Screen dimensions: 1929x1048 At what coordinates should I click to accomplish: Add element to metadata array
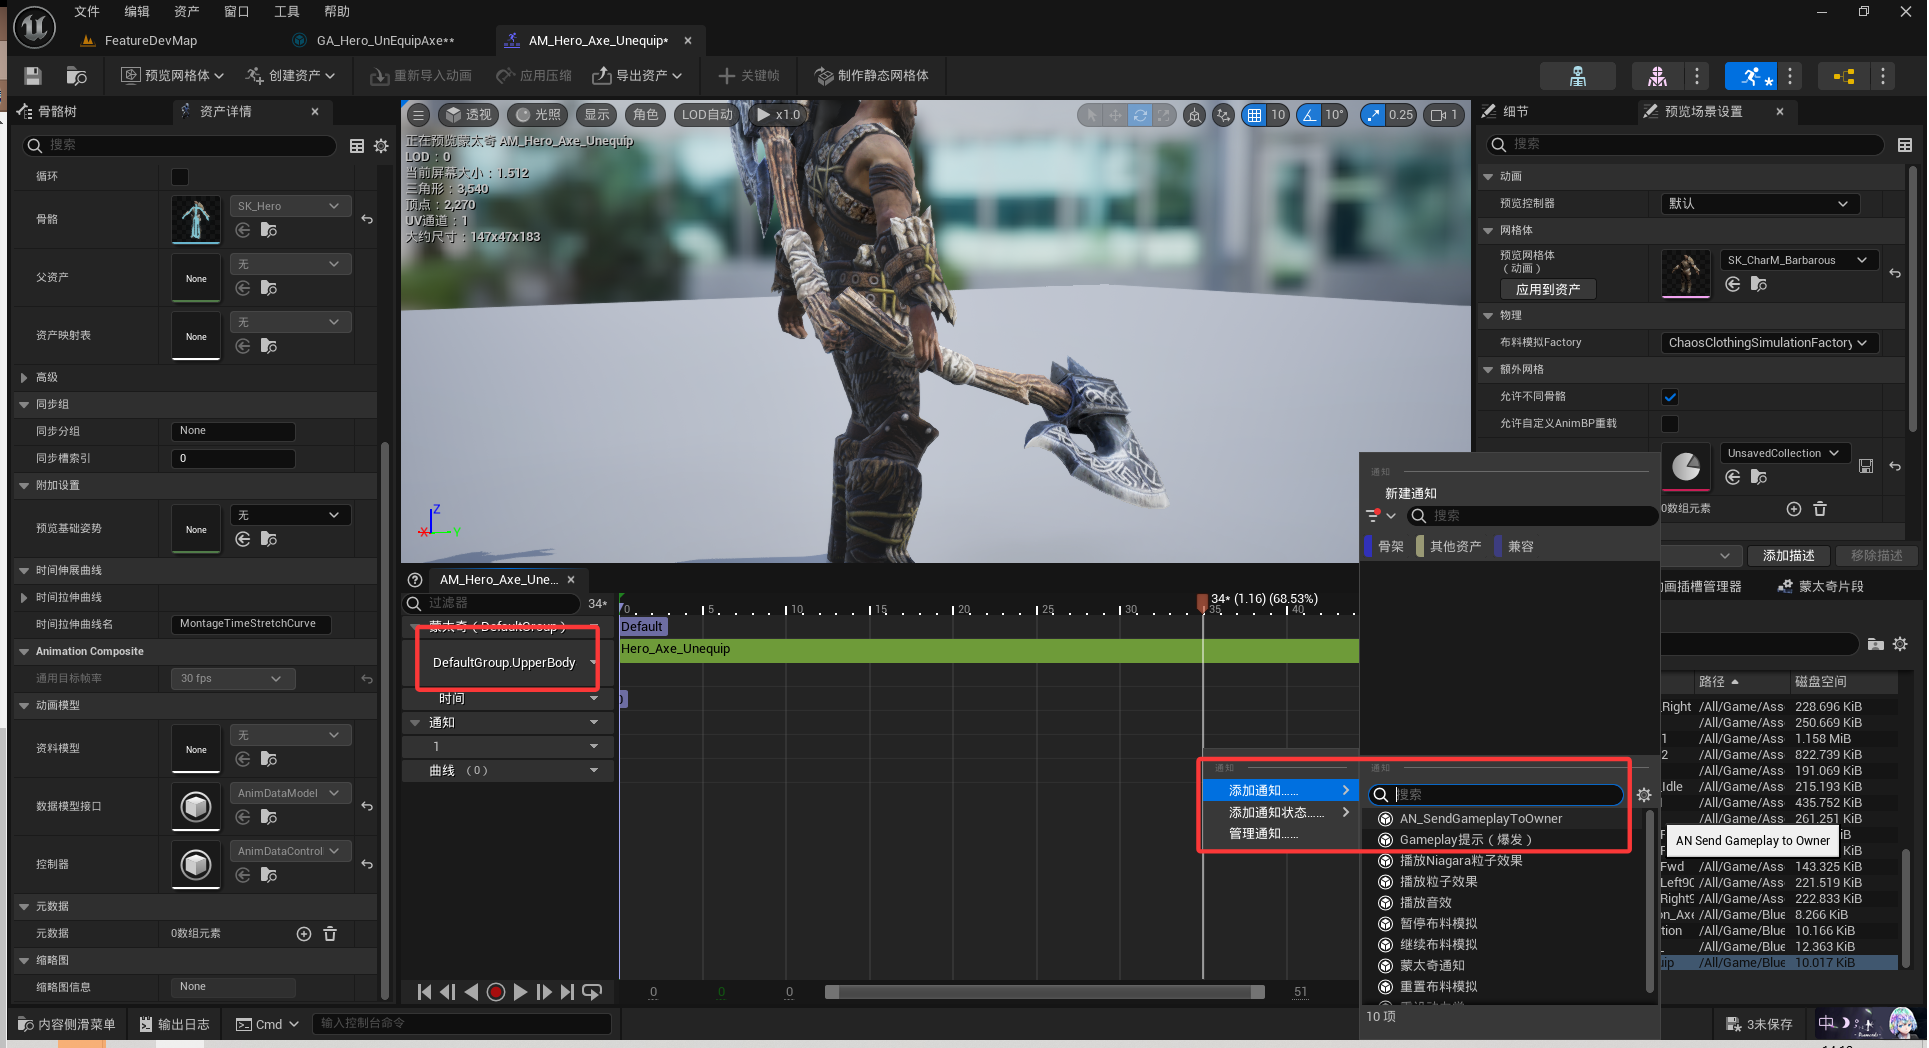point(304,934)
